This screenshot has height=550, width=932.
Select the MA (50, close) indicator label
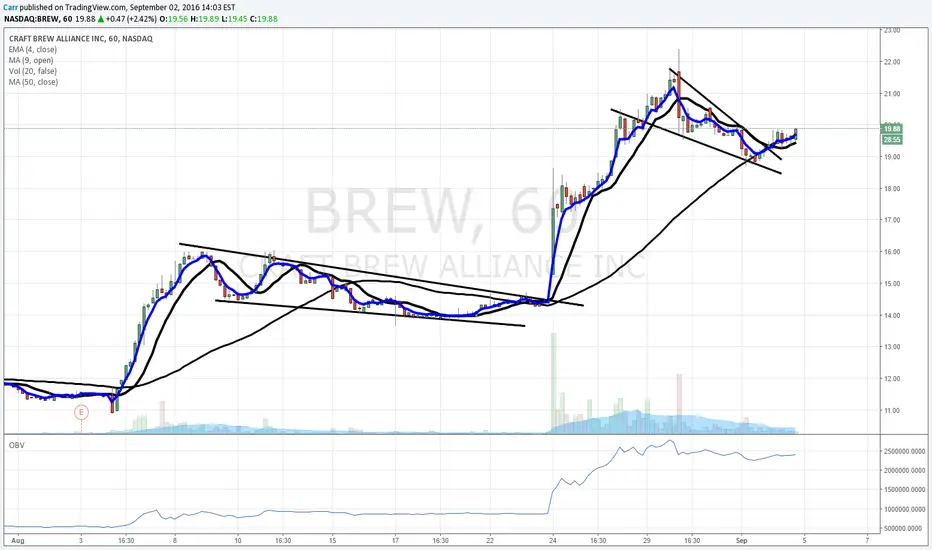click(33, 82)
